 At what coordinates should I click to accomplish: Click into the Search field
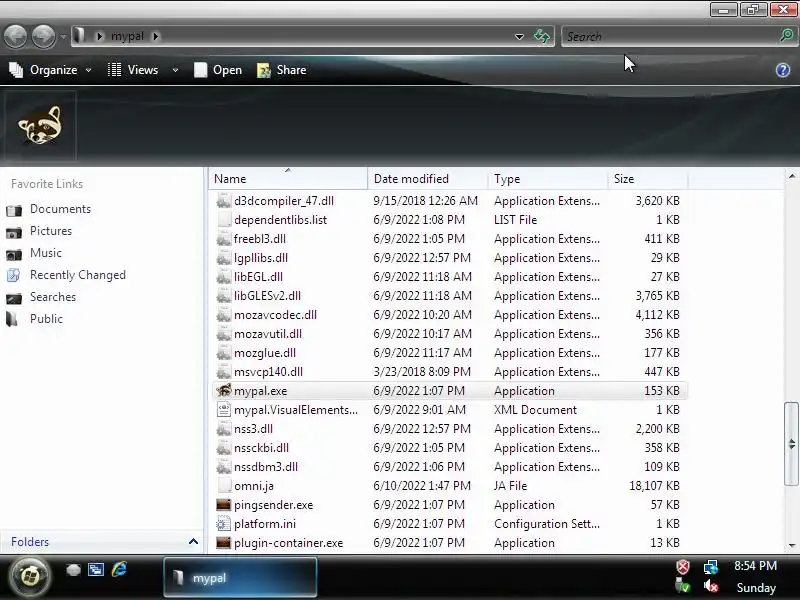tap(669, 37)
